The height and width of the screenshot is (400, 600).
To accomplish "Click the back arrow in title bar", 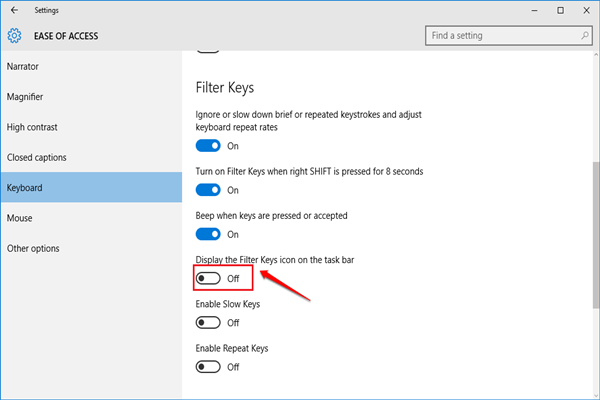I will pyautogui.click(x=14, y=11).
